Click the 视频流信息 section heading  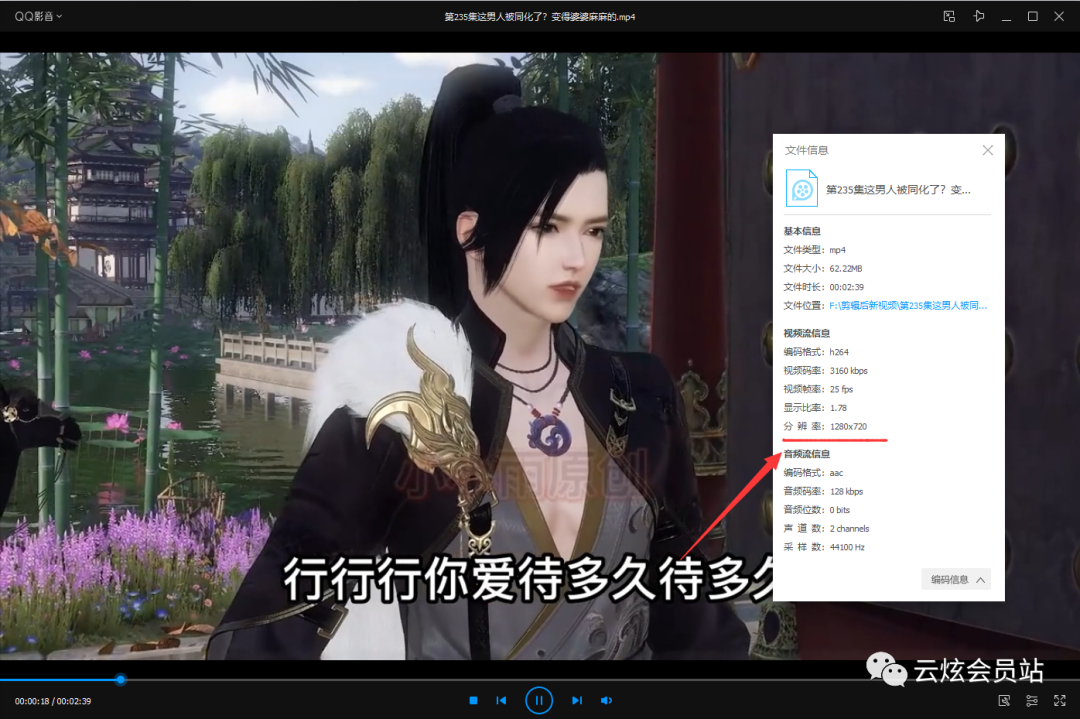click(x=807, y=333)
